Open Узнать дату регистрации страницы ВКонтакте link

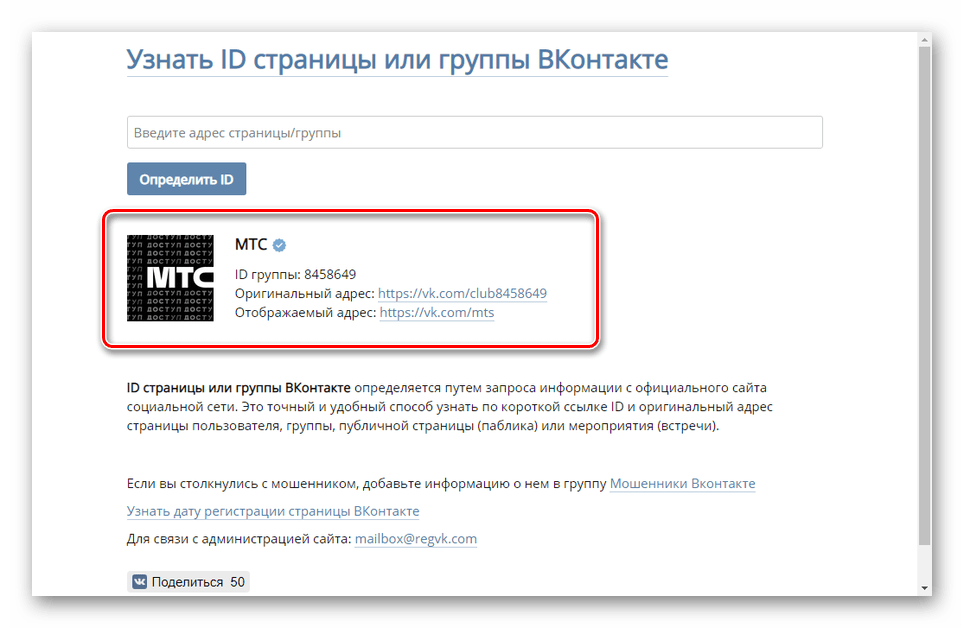[273, 511]
